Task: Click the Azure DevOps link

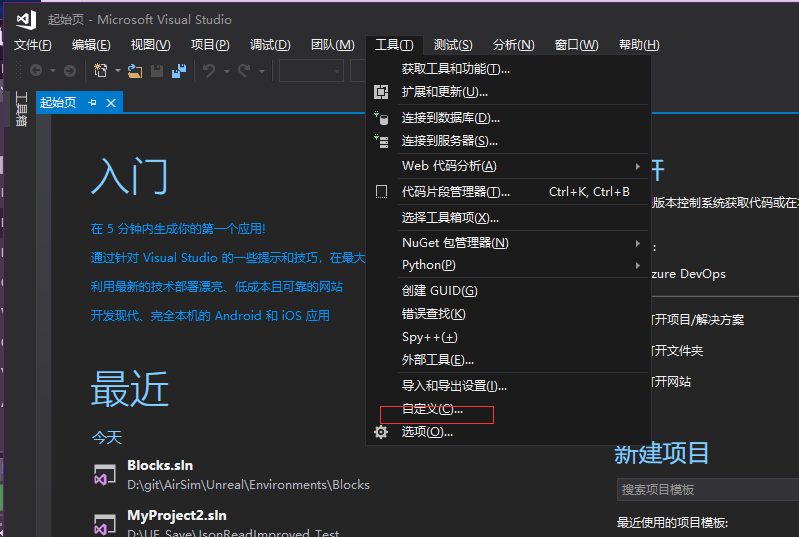Action: point(688,274)
